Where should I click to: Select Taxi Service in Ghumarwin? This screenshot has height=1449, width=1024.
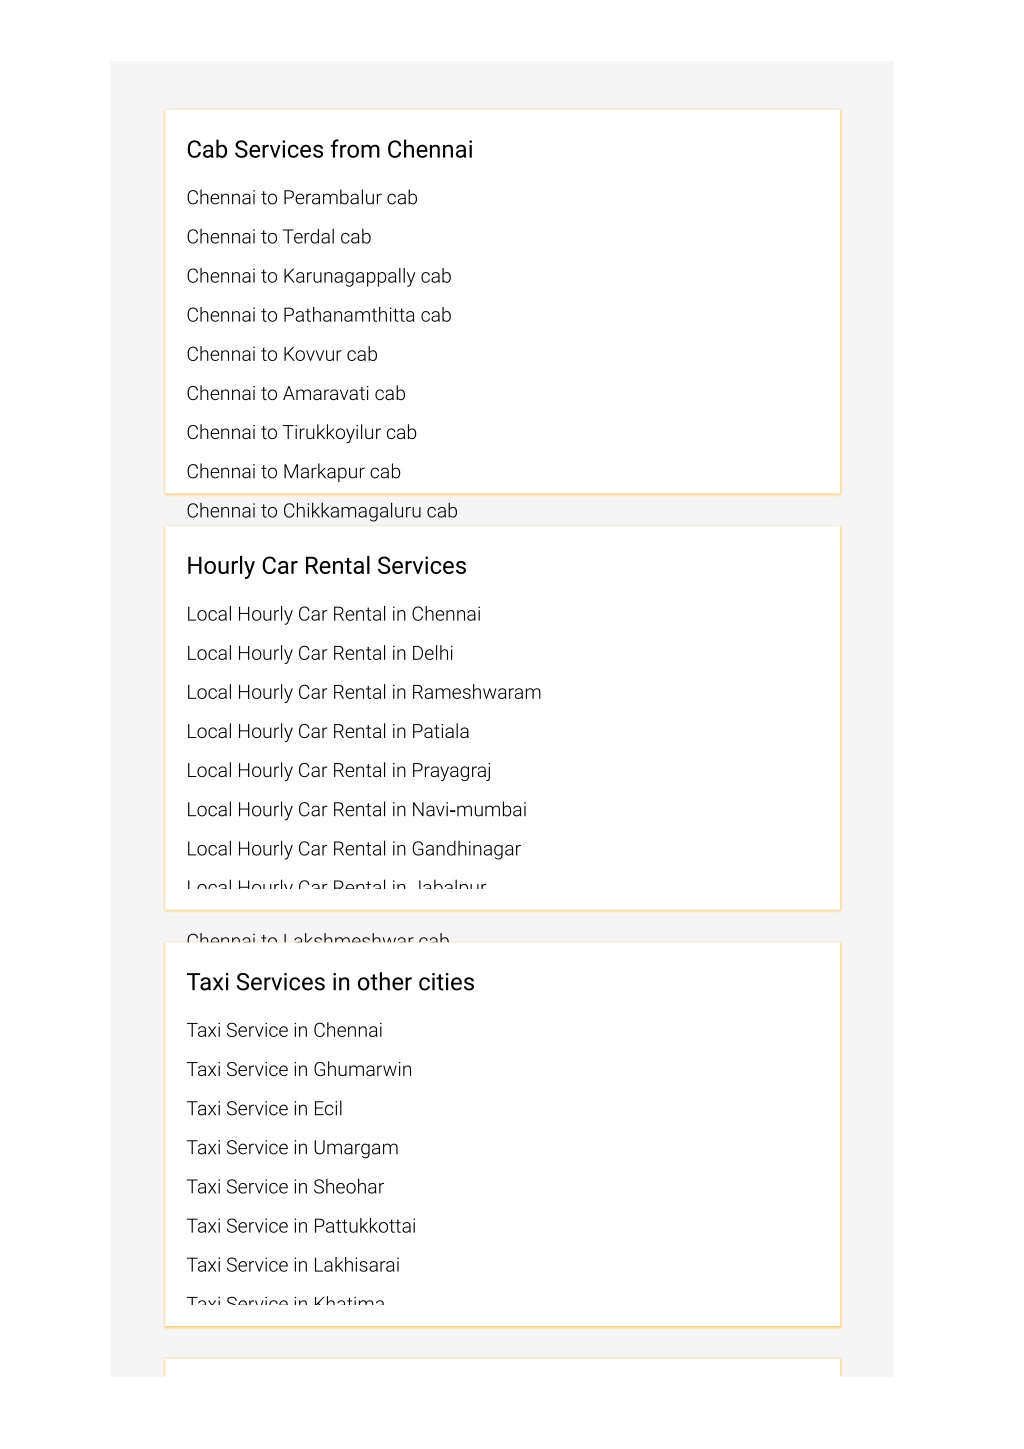tap(300, 1069)
